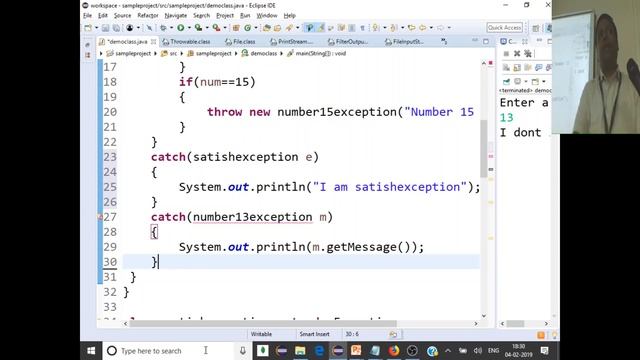This screenshot has height=360, width=640.
Task: Click the Back navigation arrow icon
Action: 422,28
